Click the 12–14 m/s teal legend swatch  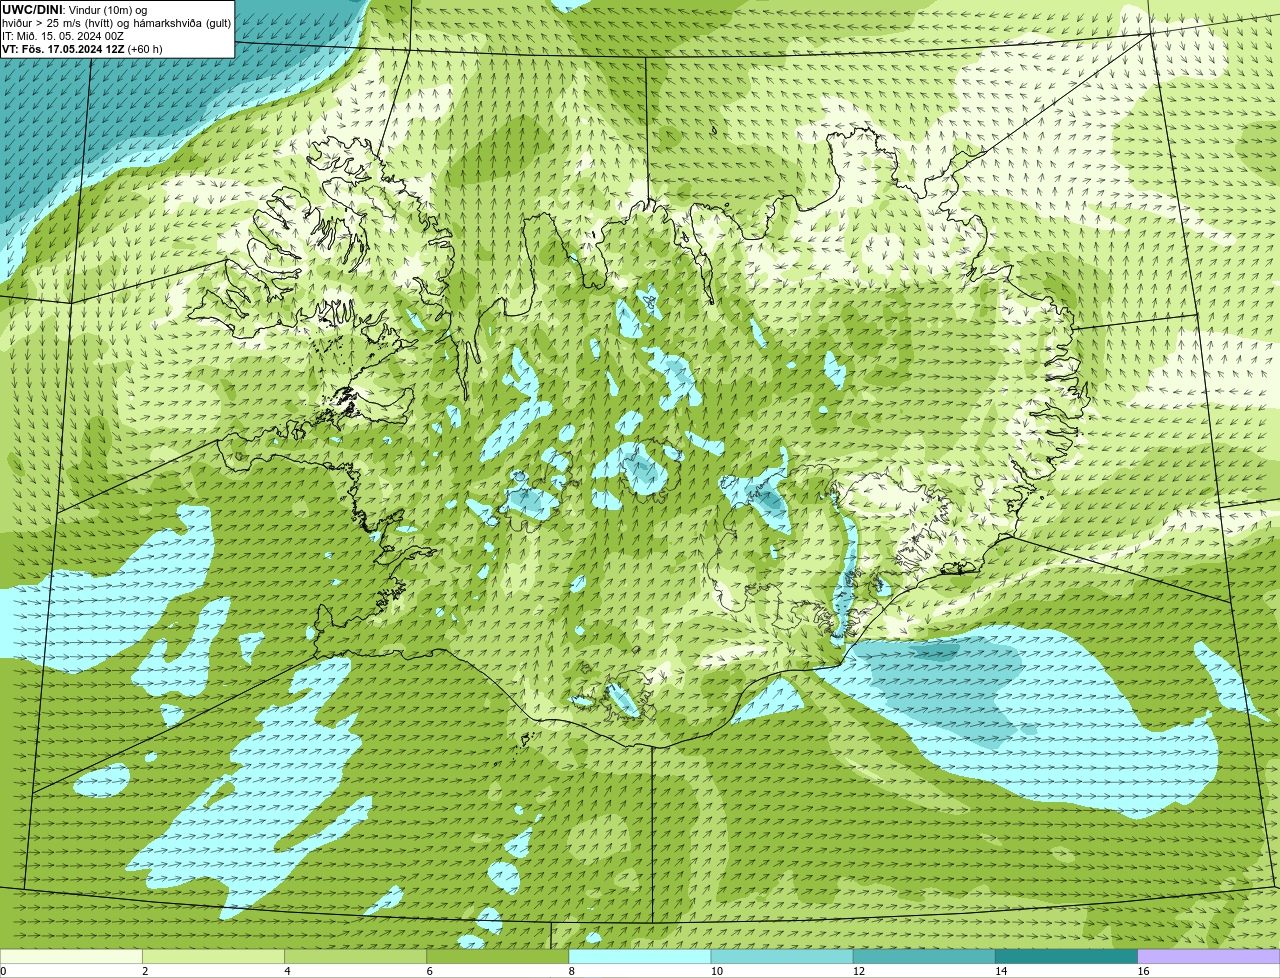pyautogui.click(x=924, y=957)
